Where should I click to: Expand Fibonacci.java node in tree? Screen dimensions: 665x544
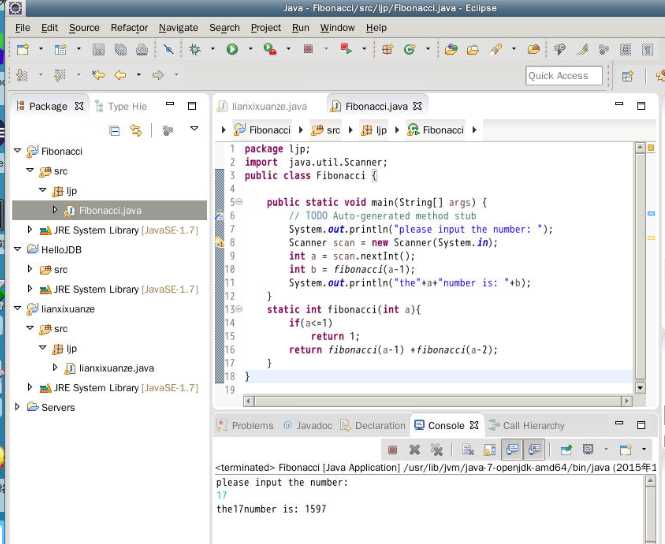click(x=55, y=210)
